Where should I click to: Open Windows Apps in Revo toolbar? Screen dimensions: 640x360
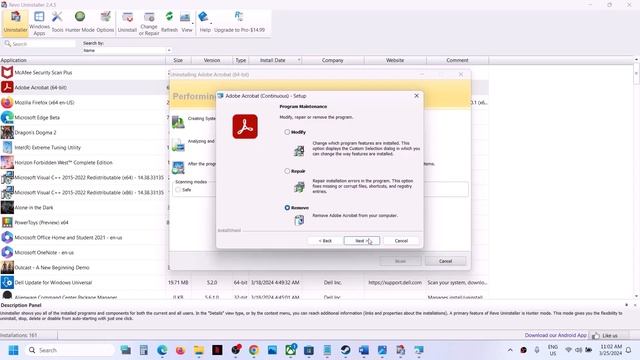pos(39,23)
